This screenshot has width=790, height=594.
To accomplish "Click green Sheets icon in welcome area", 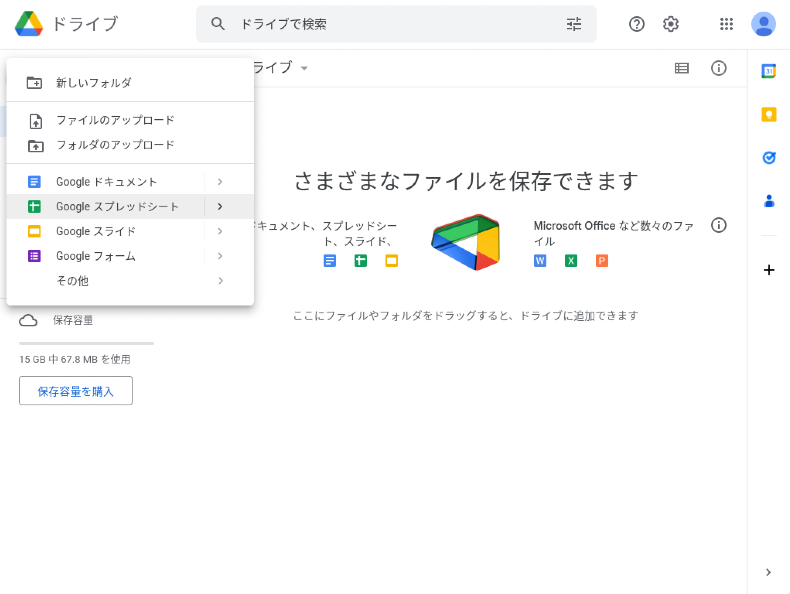I will coord(361,260).
